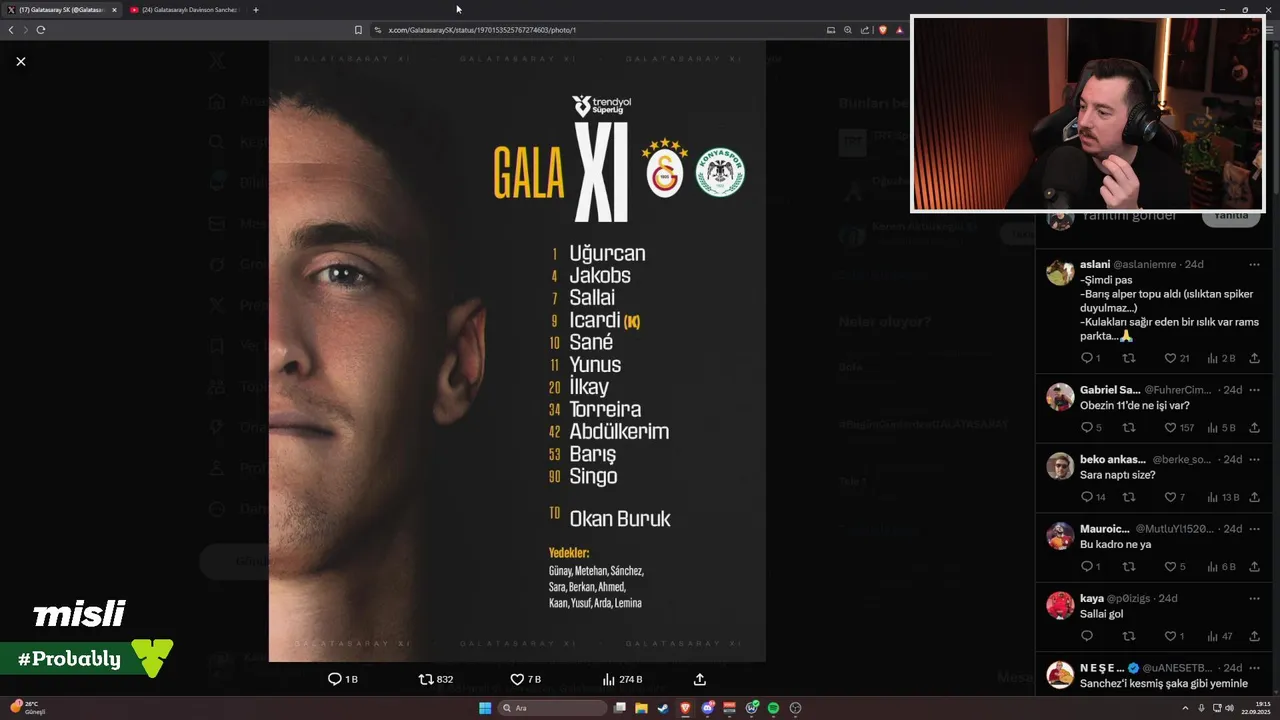Open aslani's profile avatar

(x=1060, y=272)
